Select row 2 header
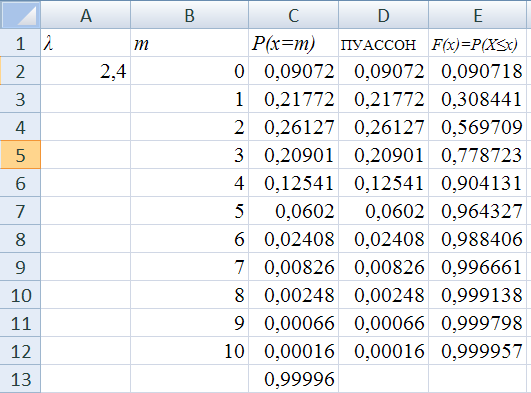 click(x=20, y=71)
